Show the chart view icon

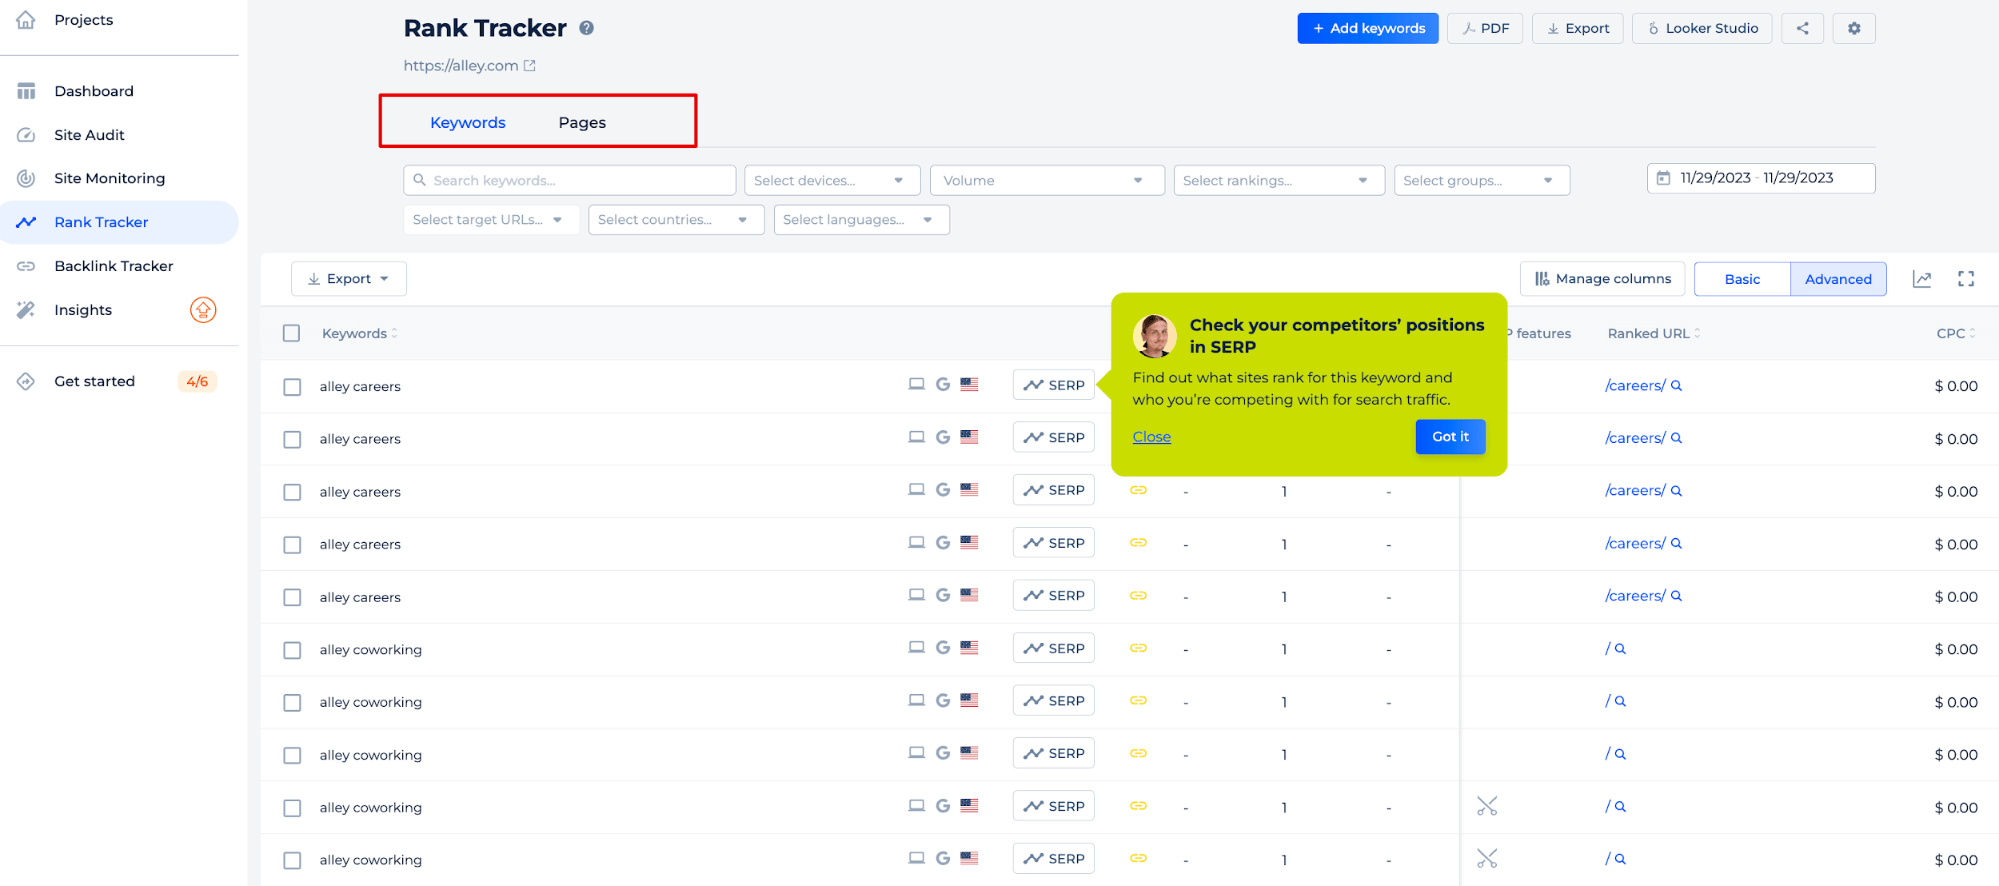pyautogui.click(x=1922, y=279)
